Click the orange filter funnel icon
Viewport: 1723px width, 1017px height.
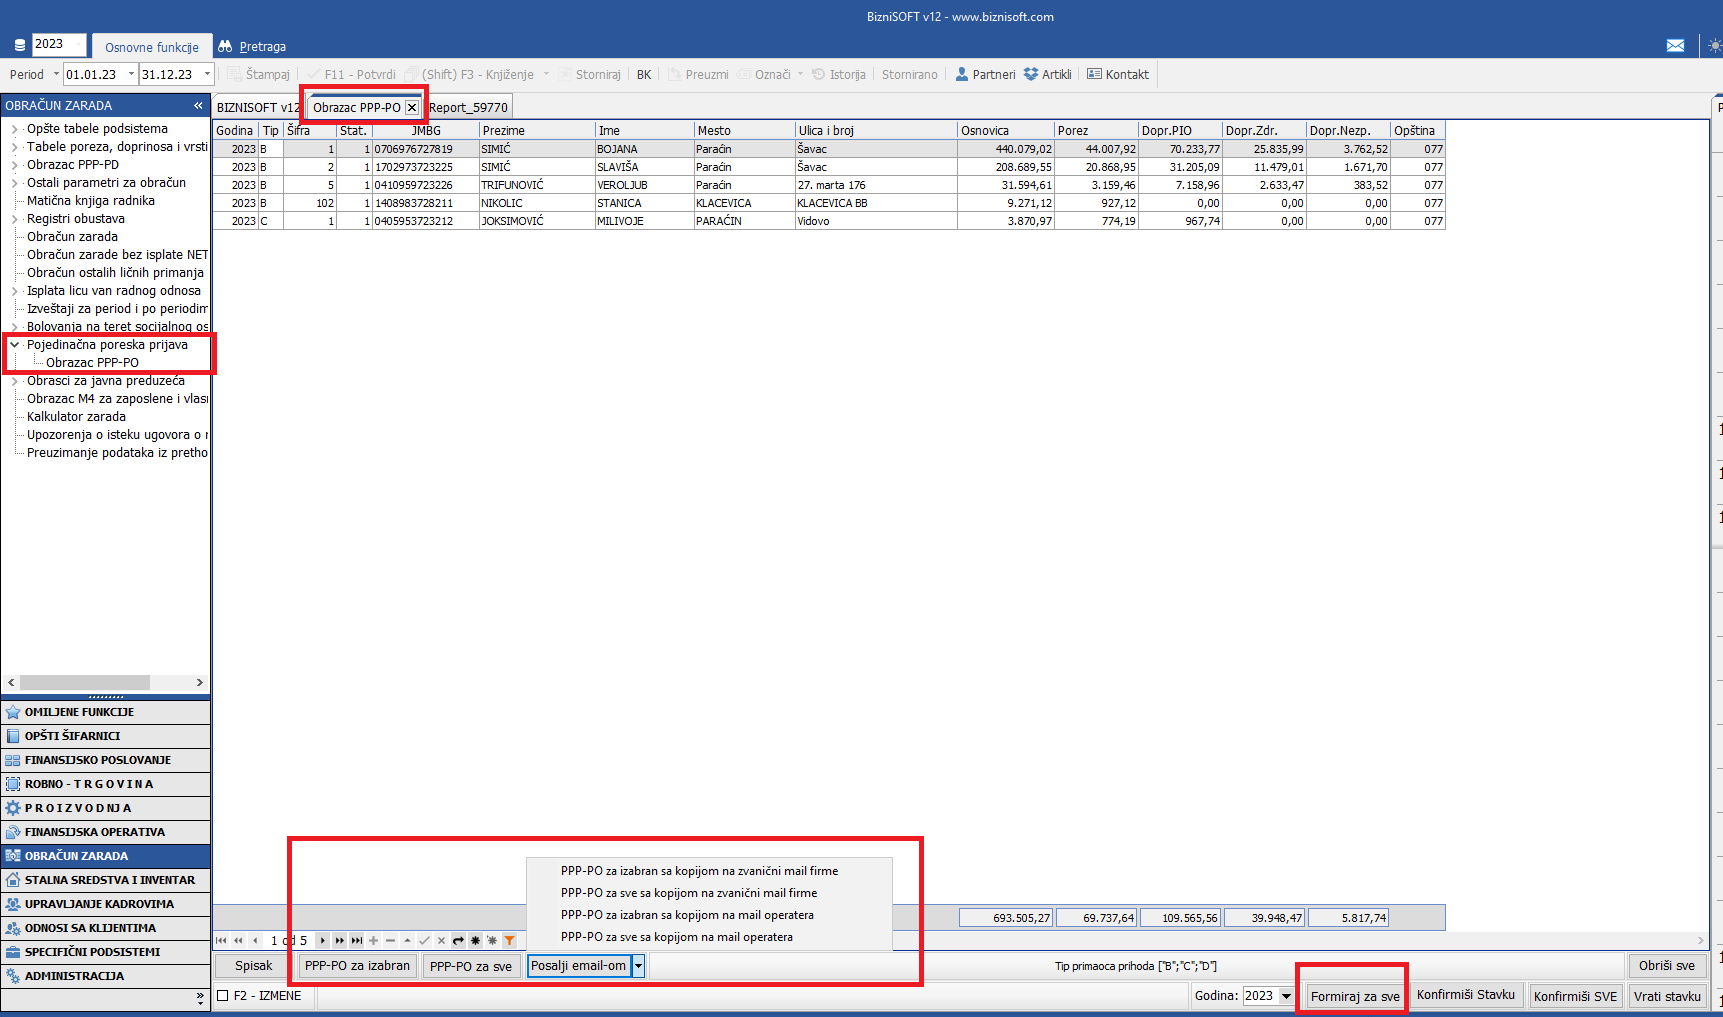click(510, 940)
